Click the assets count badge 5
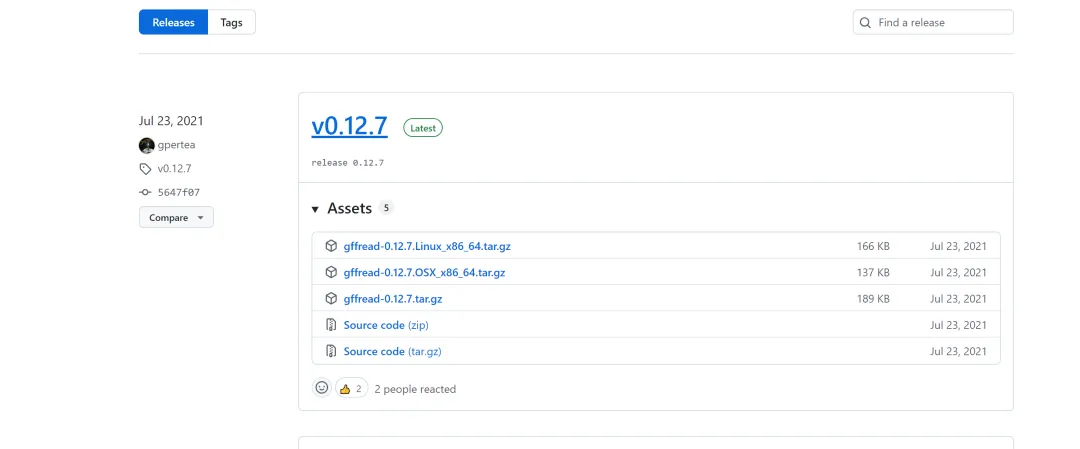The image size is (1080, 449). click(x=386, y=208)
